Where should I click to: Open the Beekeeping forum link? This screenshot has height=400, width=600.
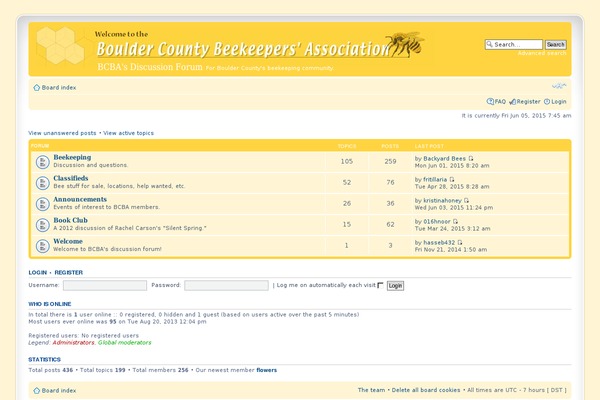(x=72, y=157)
